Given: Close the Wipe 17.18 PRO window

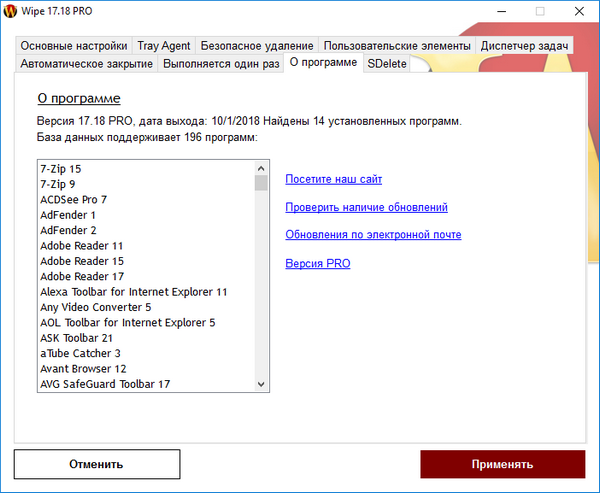Looking at the screenshot, I should point(579,12).
